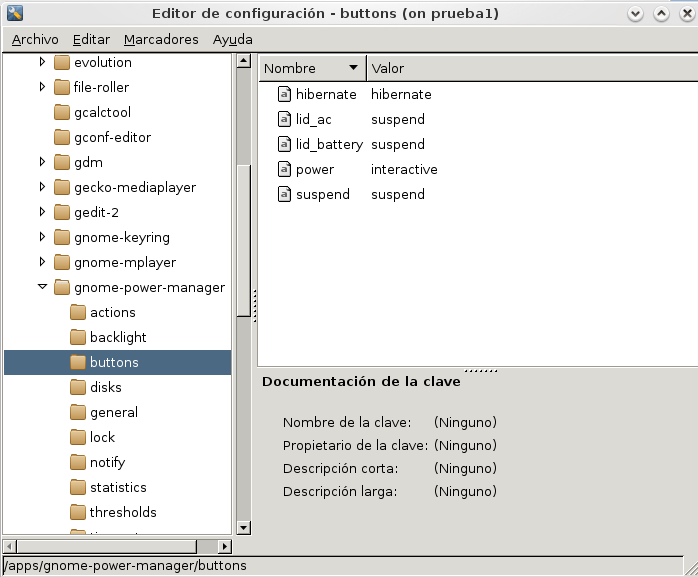The height and width of the screenshot is (577, 698).
Task: Click the backlight folder icon
Action: [x=78, y=337]
